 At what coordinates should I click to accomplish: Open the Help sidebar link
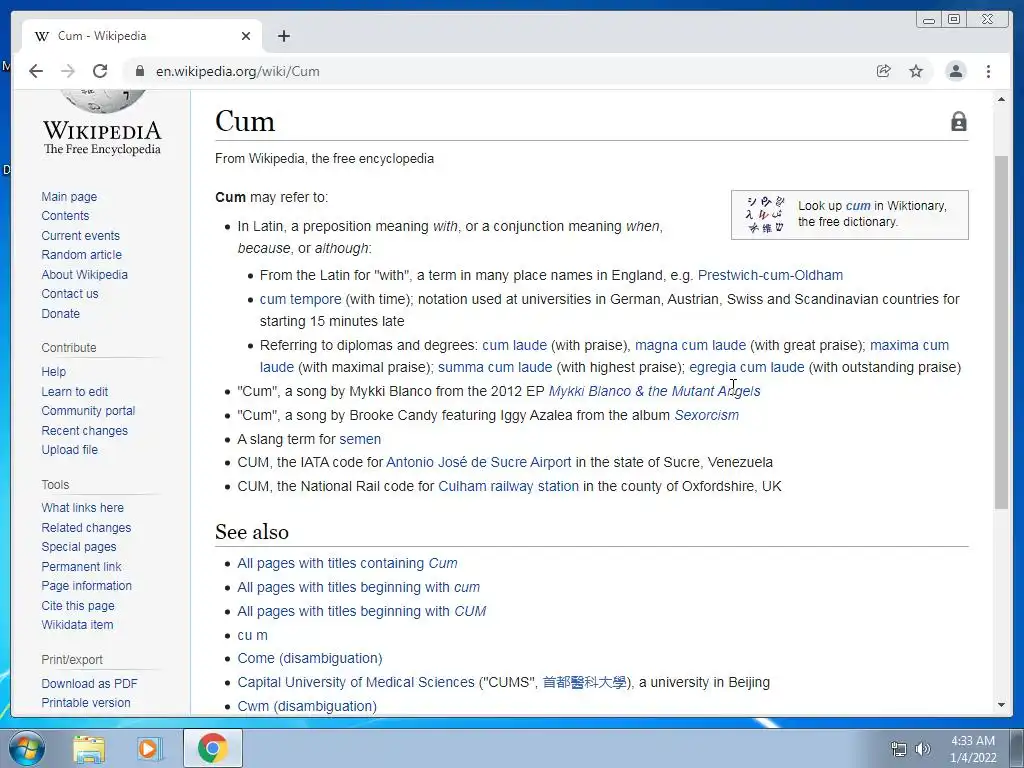(54, 372)
